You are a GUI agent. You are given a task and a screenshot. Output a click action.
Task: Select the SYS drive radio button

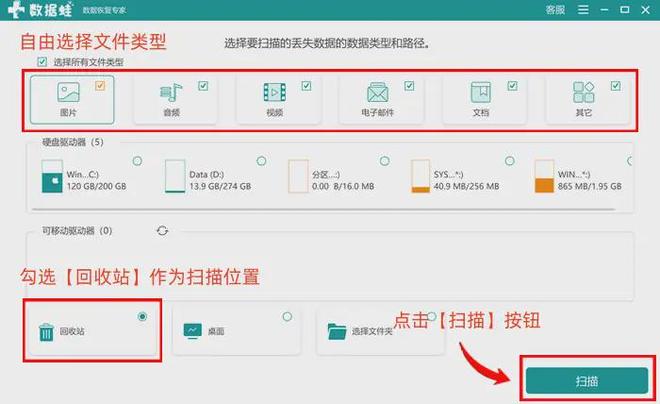(510, 161)
